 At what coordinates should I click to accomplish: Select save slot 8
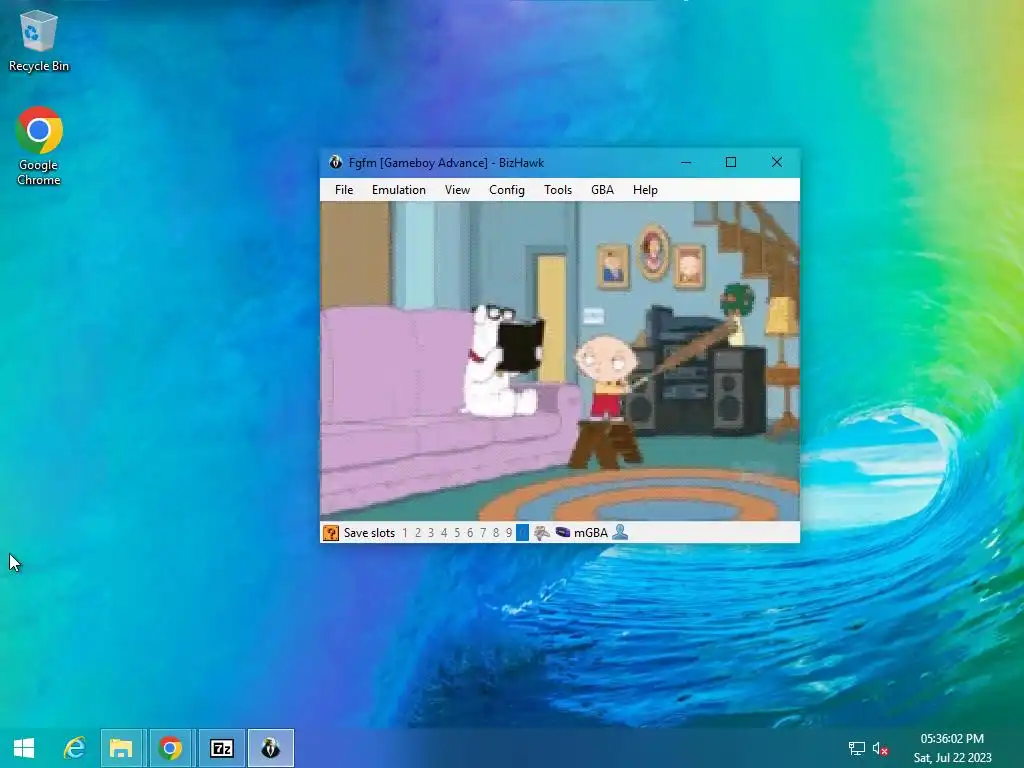[496, 533]
